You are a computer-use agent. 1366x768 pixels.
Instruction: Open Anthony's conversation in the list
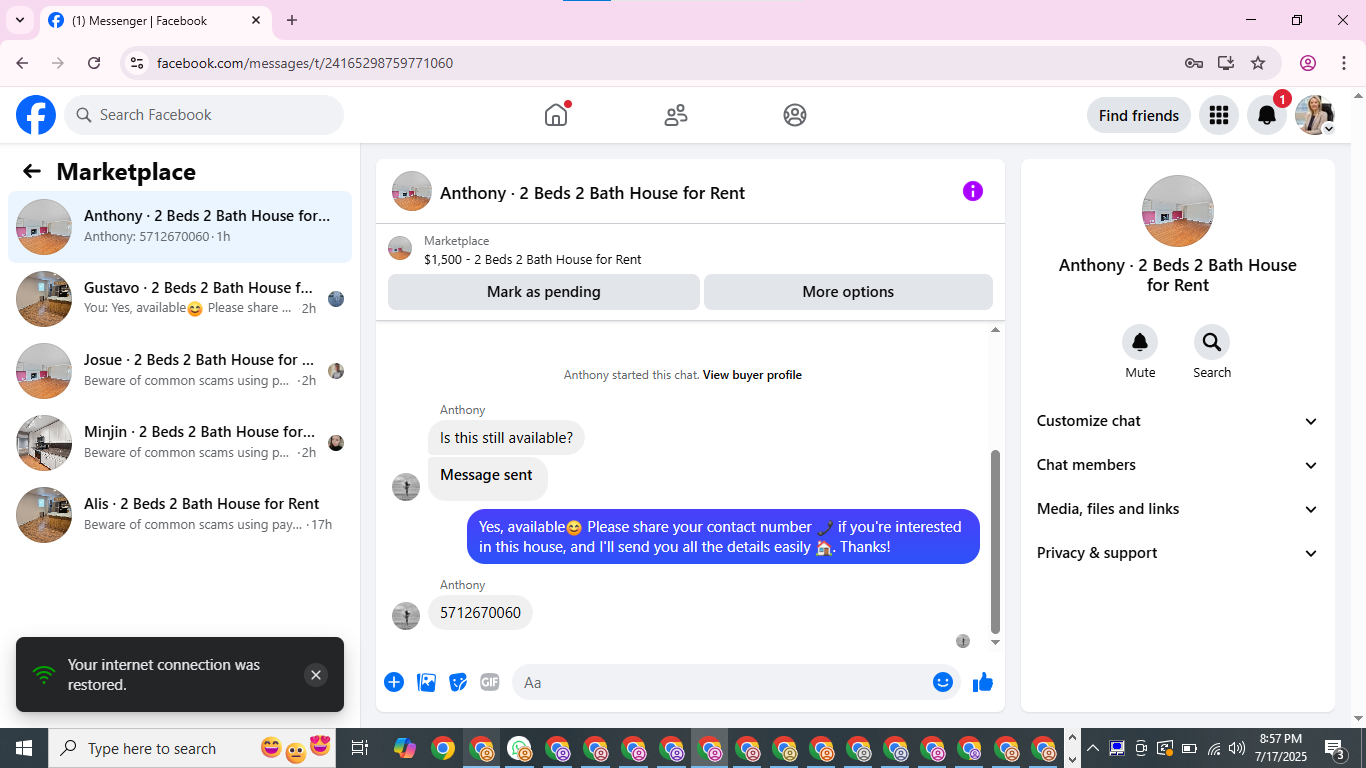pyautogui.click(x=180, y=227)
